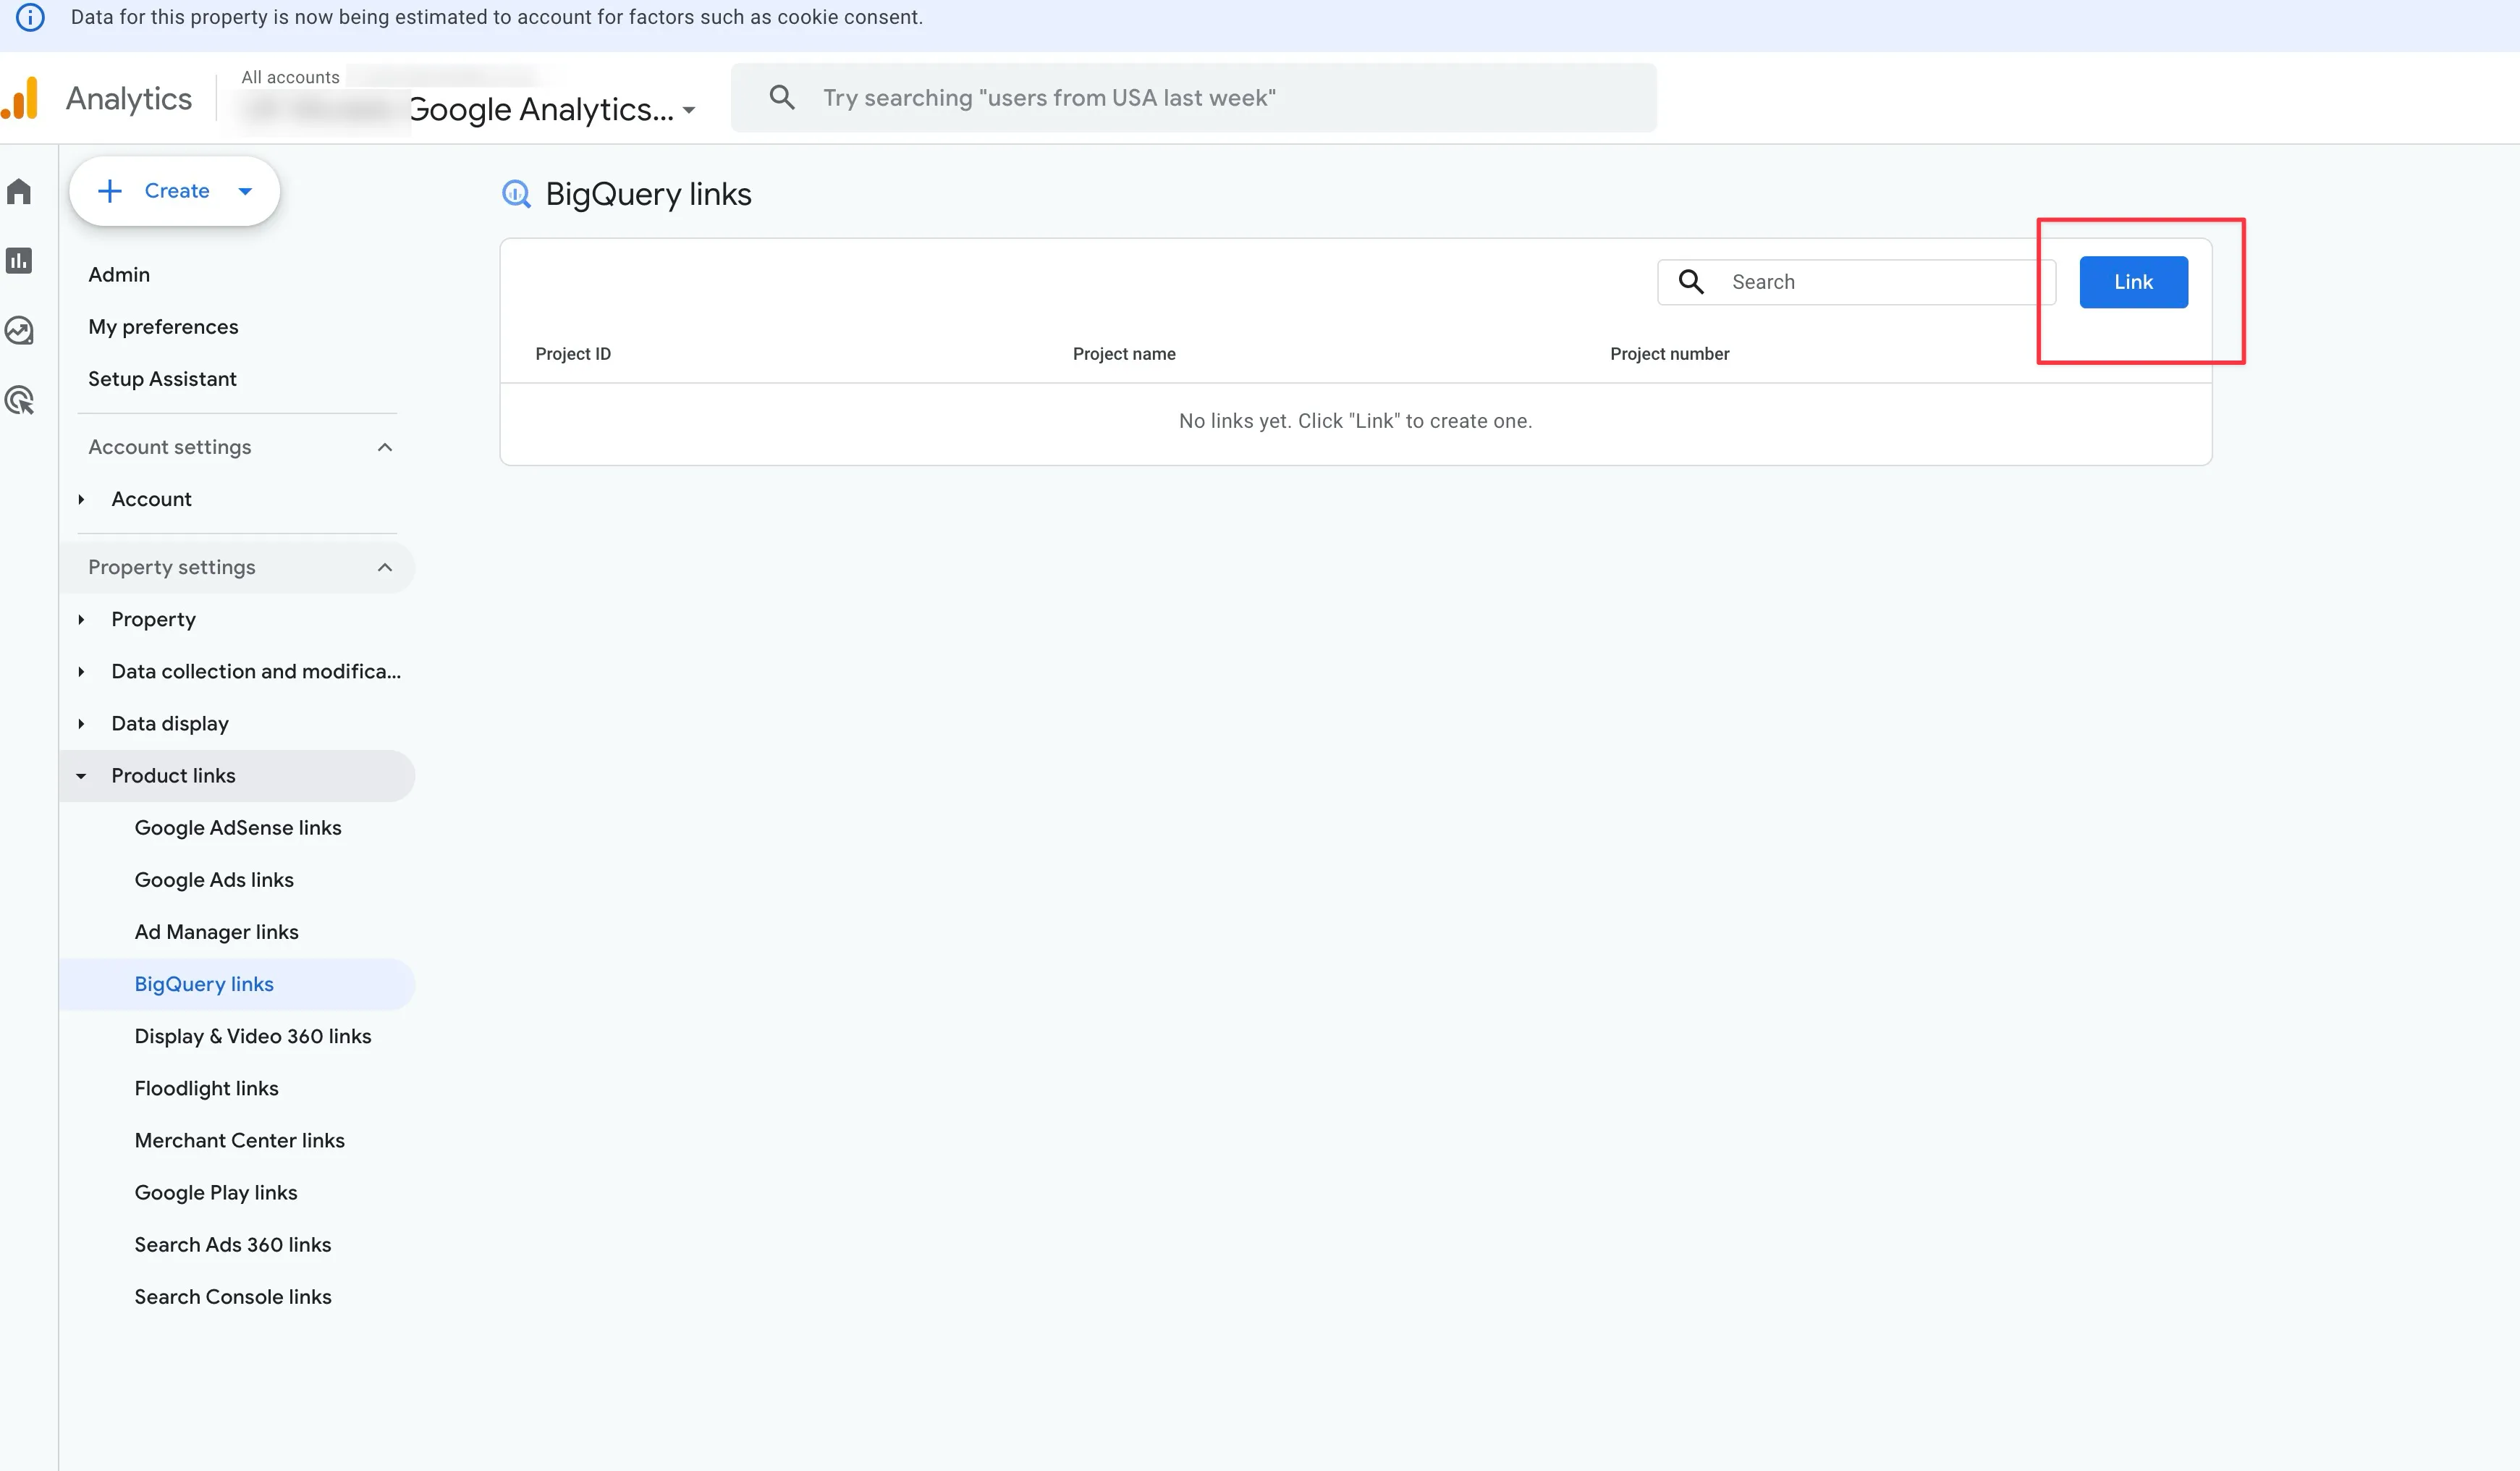Screen dimensions: 2520x1471
Task: Collapse the Account settings section
Action: click(384, 447)
